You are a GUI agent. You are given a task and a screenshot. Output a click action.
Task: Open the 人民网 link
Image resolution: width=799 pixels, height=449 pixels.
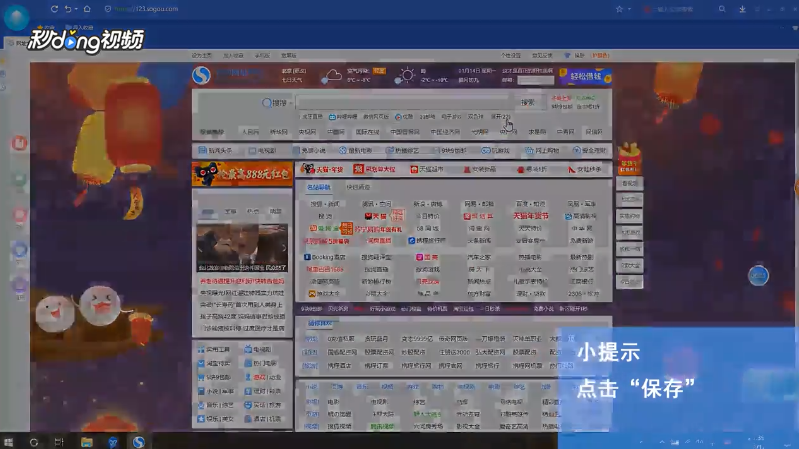pyautogui.click(x=250, y=132)
